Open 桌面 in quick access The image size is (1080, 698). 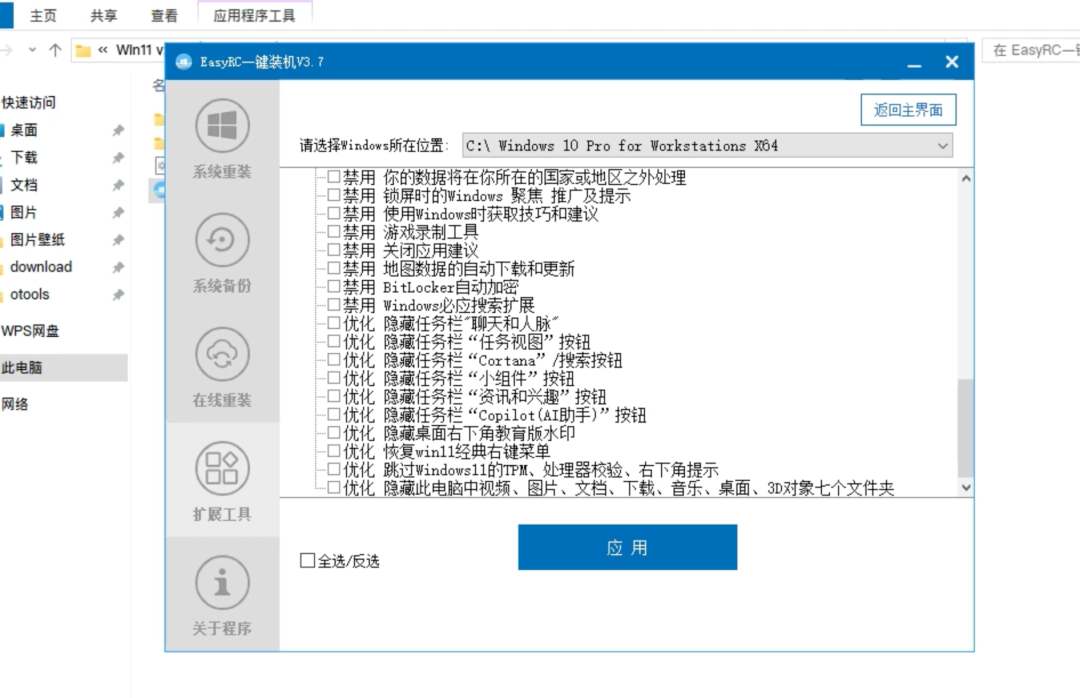(24, 130)
